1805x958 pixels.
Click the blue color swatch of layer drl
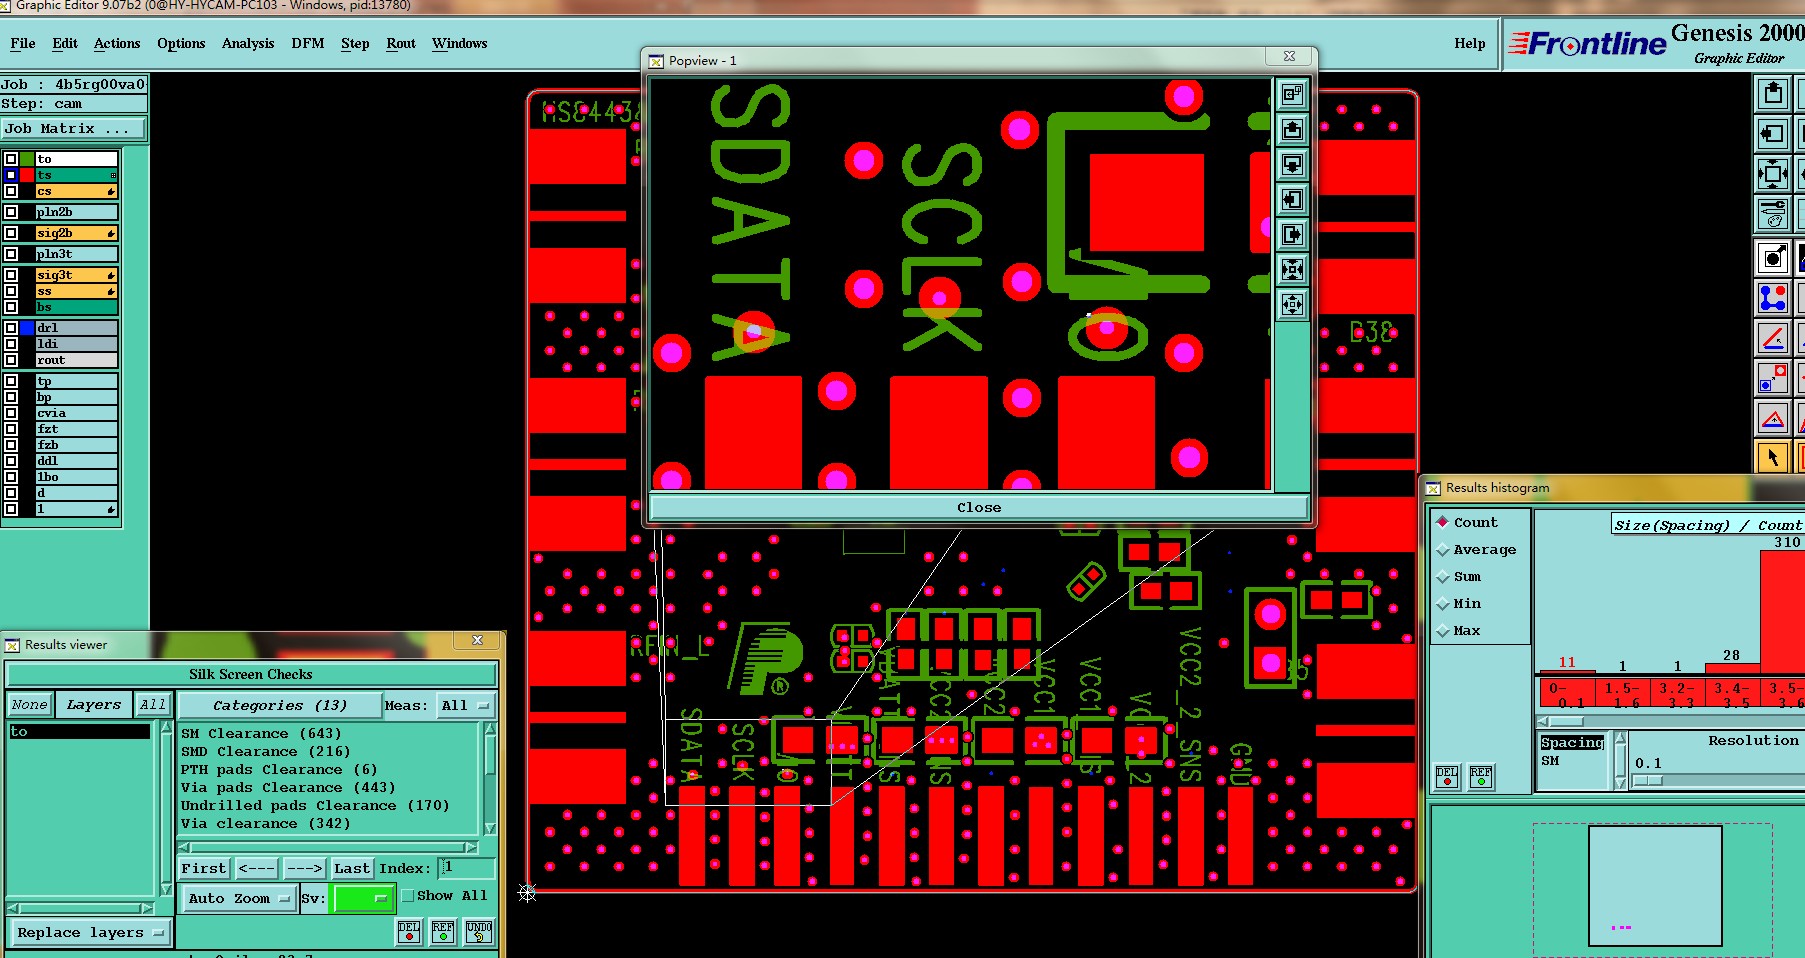[27, 328]
